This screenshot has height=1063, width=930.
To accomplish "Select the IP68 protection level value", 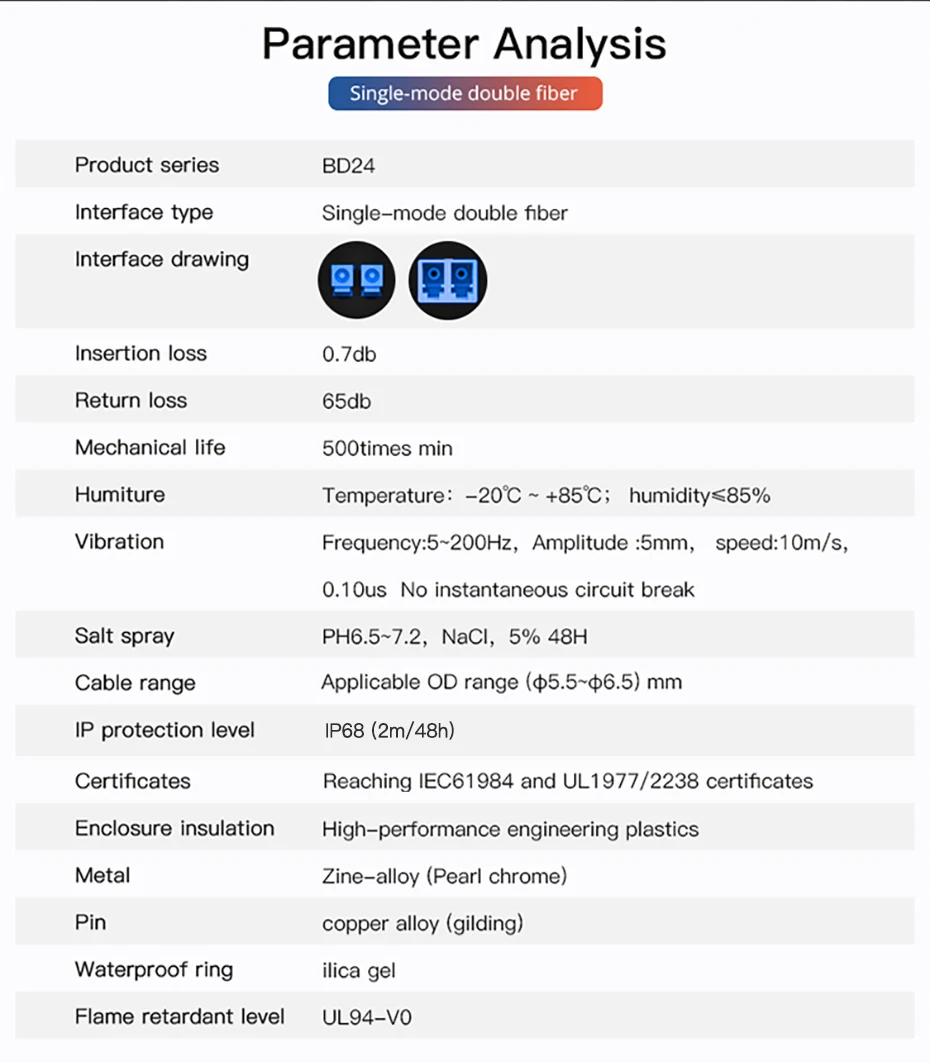I will pyautogui.click(x=390, y=731).
